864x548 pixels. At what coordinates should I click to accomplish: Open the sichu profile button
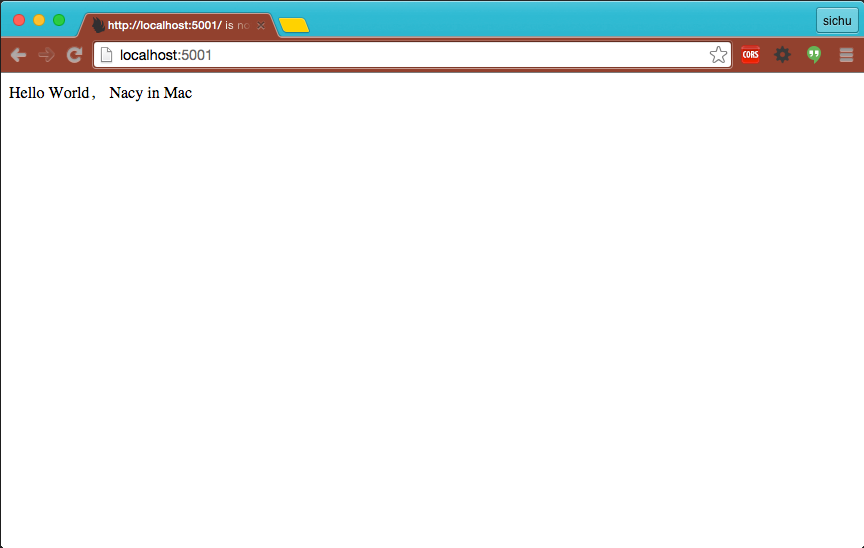837,21
